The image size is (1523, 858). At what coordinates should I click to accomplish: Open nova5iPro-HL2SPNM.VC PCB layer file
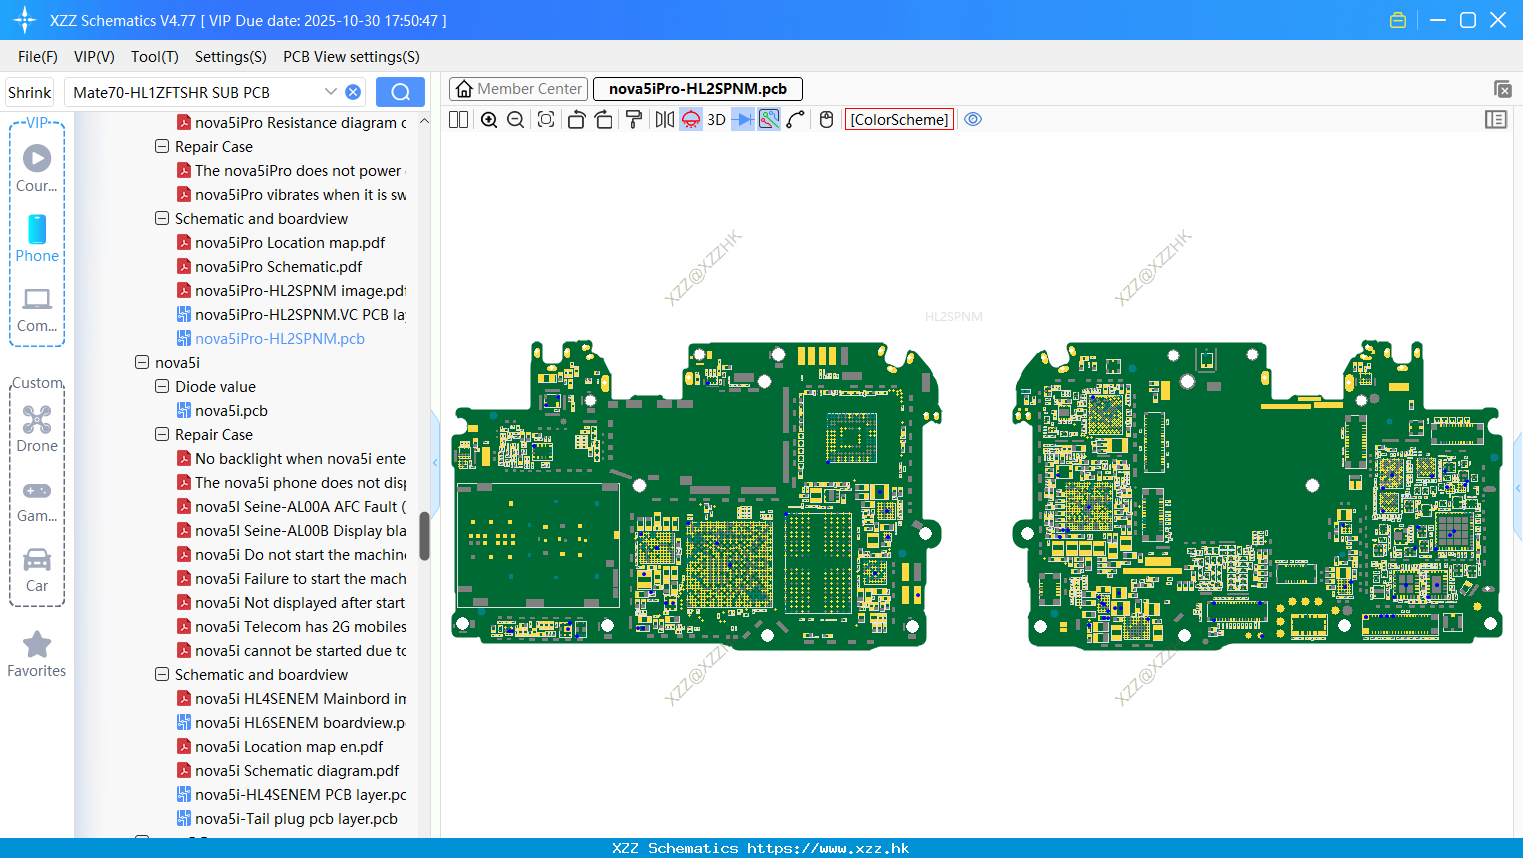291,314
